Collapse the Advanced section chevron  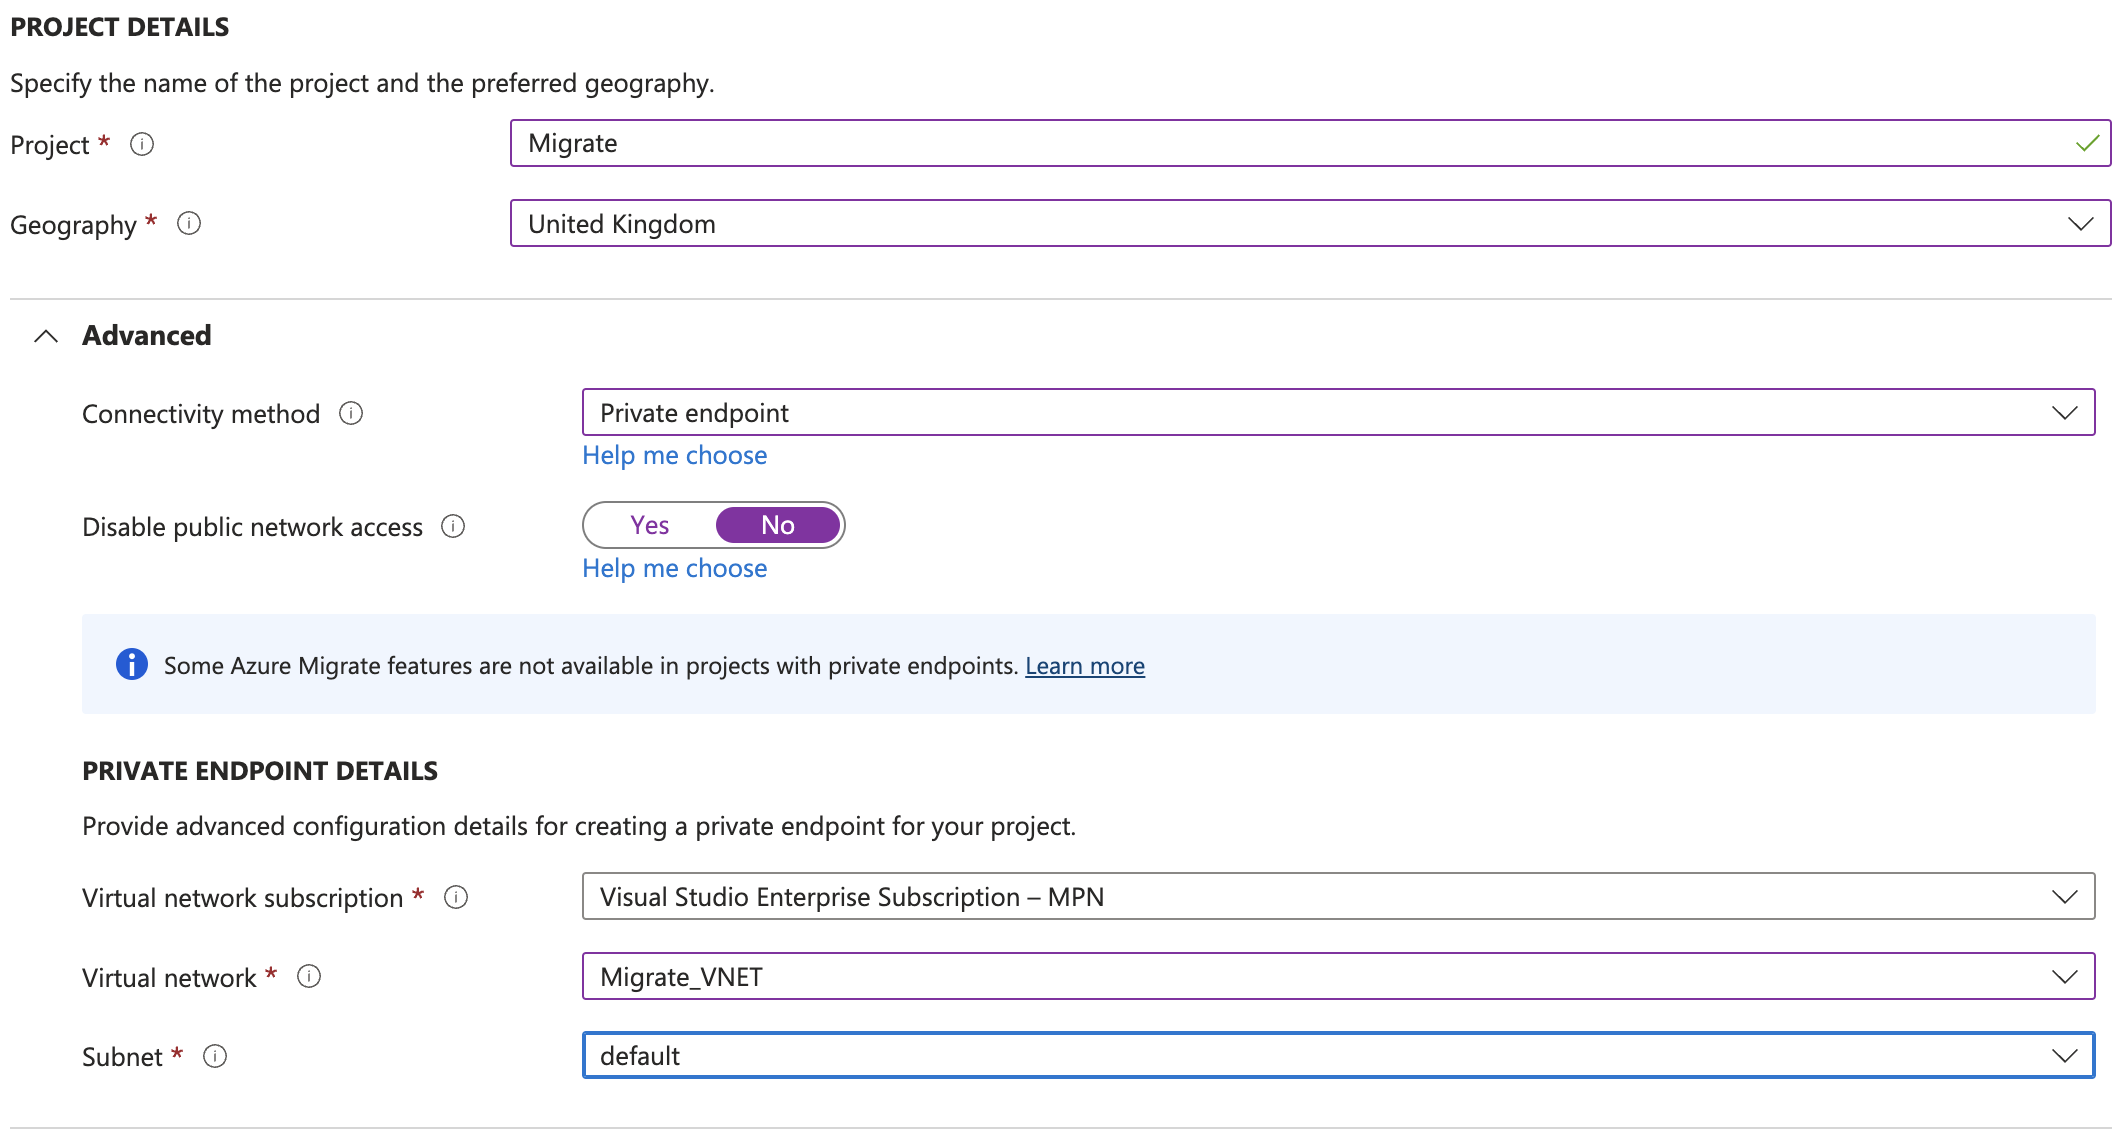[x=46, y=336]
